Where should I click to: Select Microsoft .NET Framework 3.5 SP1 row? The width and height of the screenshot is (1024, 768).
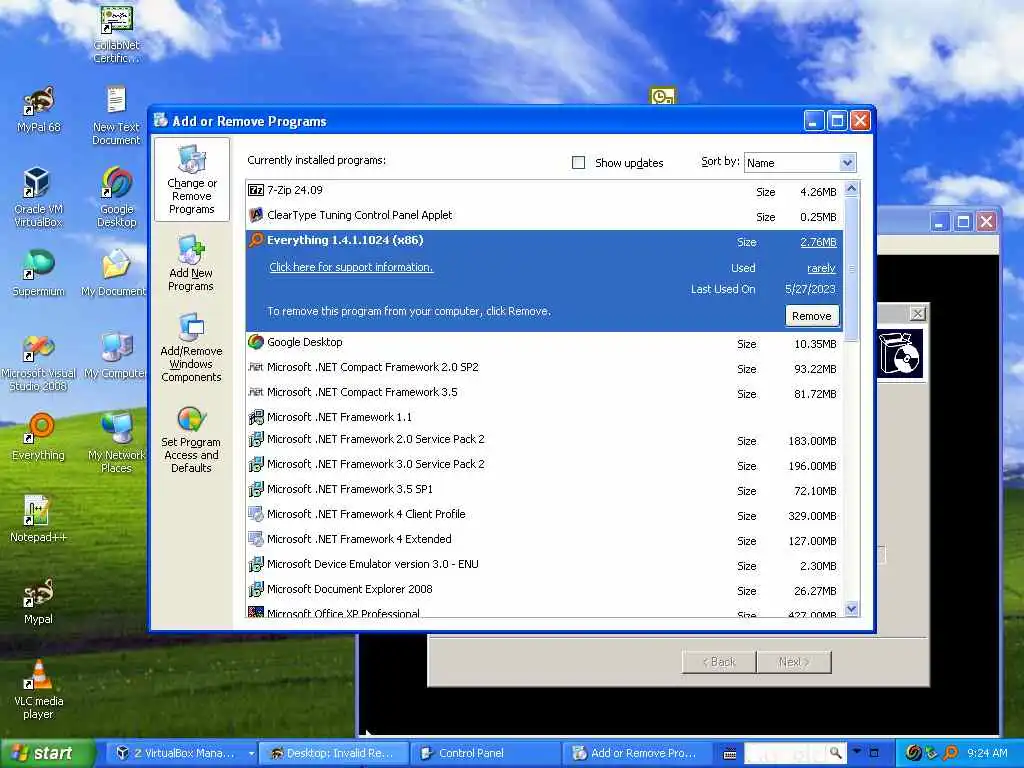click(x=544, y=490)
